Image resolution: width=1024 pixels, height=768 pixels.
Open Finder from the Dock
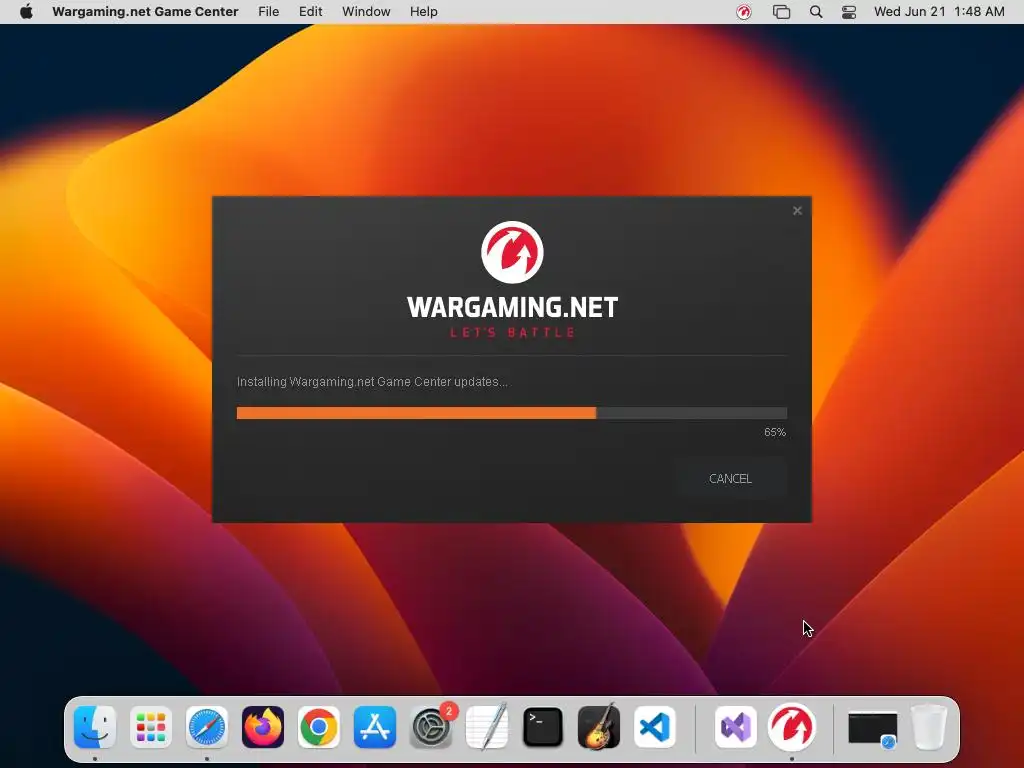point(95,727)
